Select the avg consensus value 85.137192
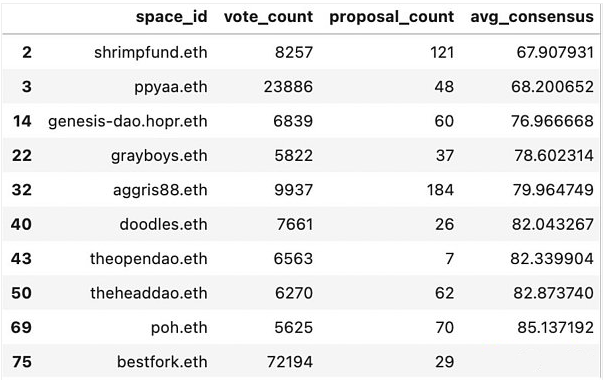The image size is (603, 380). (x=556, y=328)
